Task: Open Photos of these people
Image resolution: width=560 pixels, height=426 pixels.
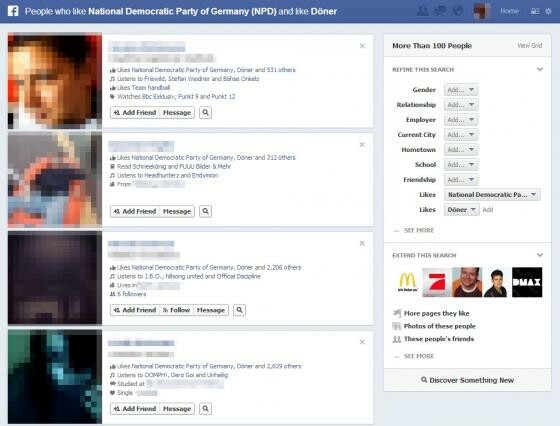Action: tap(439, 326)
